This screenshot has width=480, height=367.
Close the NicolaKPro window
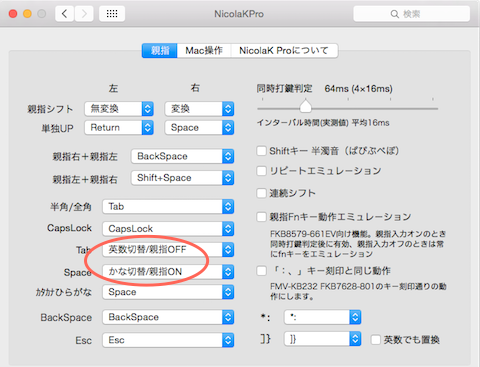click(x=13, y=14)
